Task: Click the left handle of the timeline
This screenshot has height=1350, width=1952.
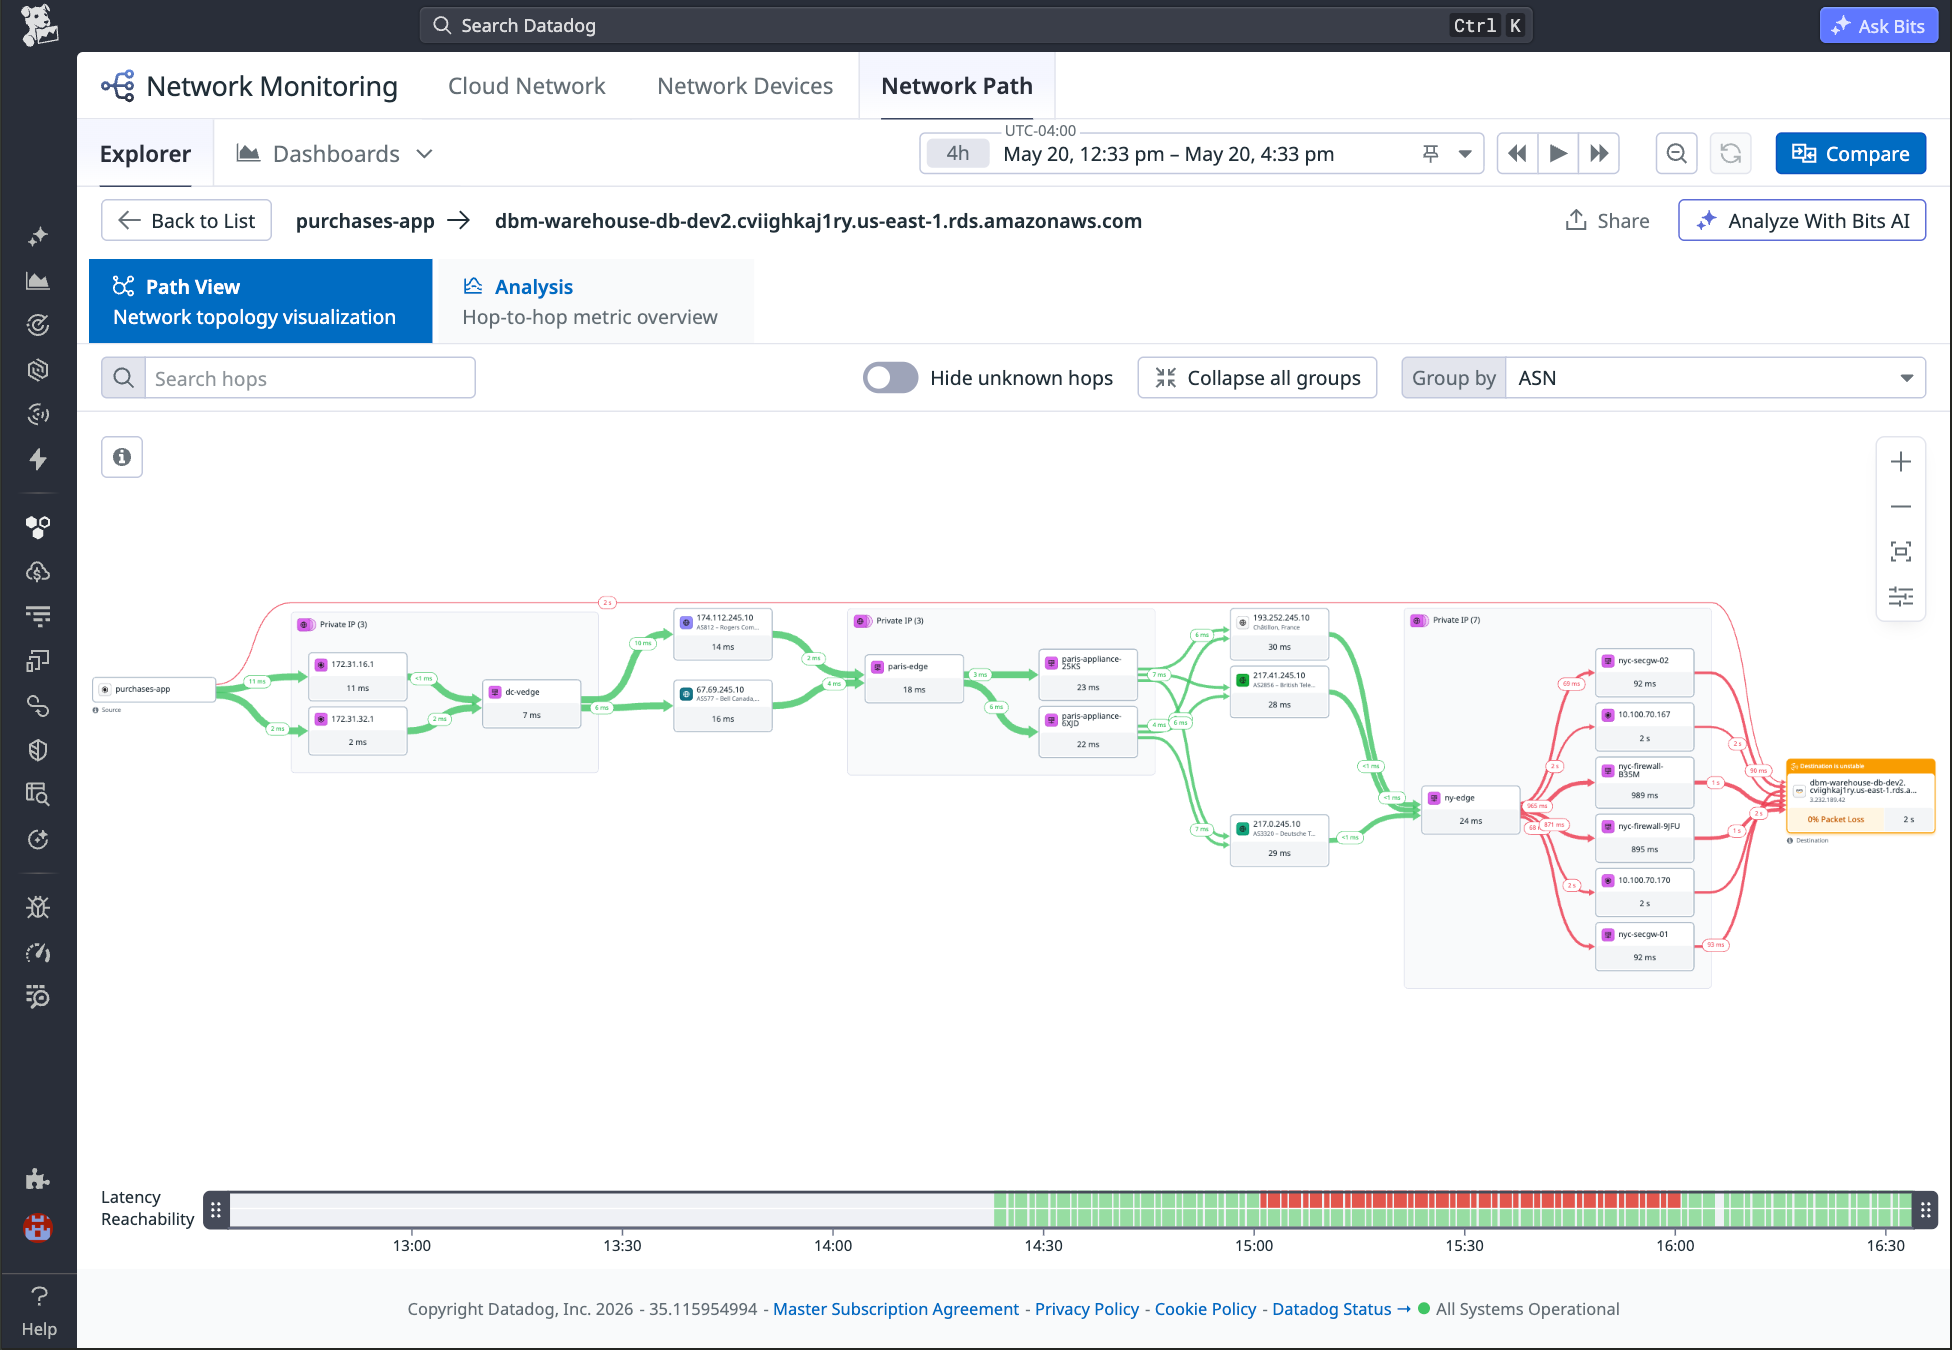Action: click(216, 1209)
